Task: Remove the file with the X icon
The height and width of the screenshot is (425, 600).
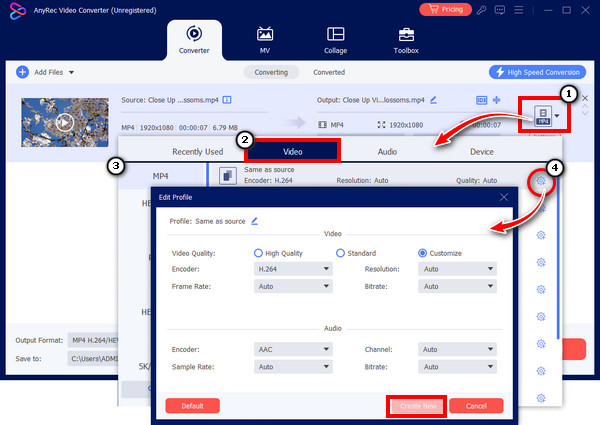Action: pyautogui.click(x=585, y=98)
